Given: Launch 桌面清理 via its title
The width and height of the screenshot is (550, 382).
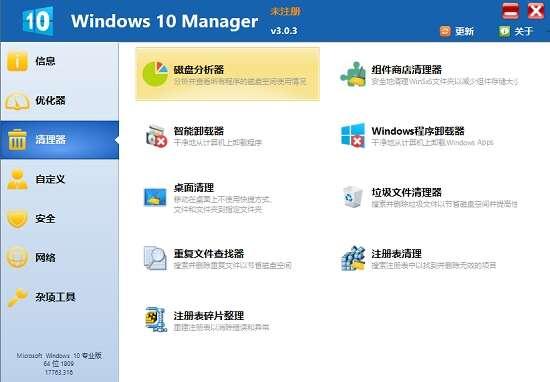Looking at the screenshot, I should click(194, 188).
